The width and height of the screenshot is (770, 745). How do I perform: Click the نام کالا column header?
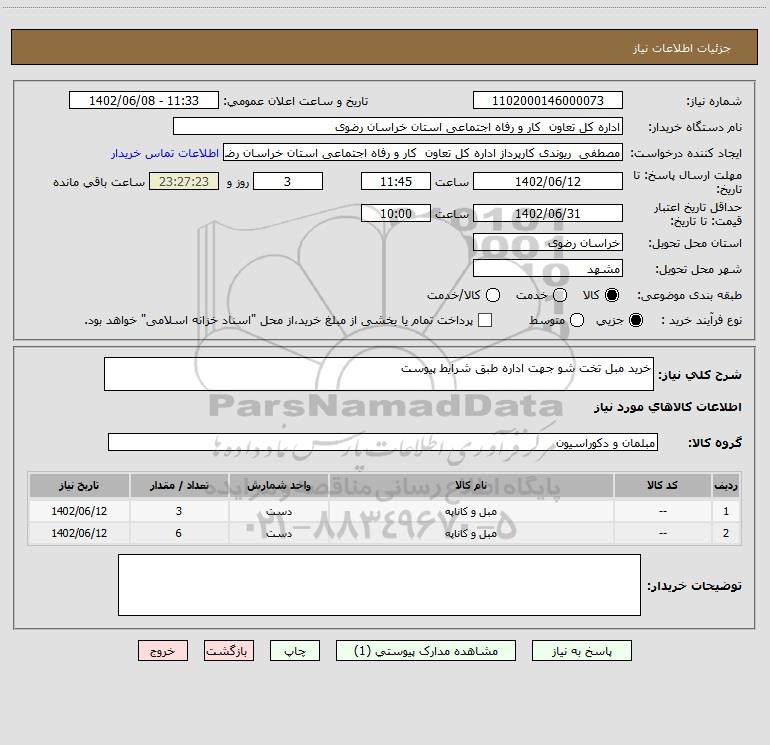point(470,486)
